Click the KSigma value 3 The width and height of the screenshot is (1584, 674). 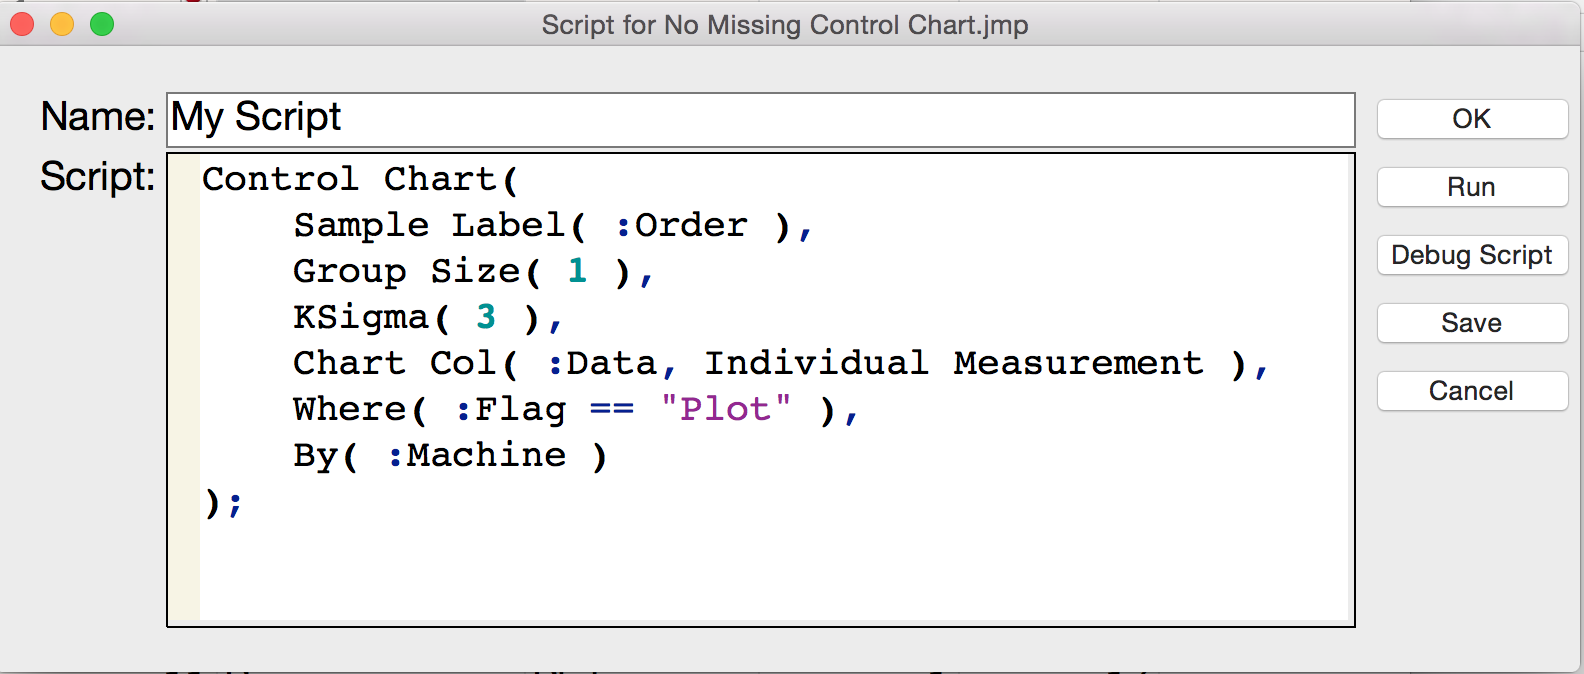click(486, 317)
